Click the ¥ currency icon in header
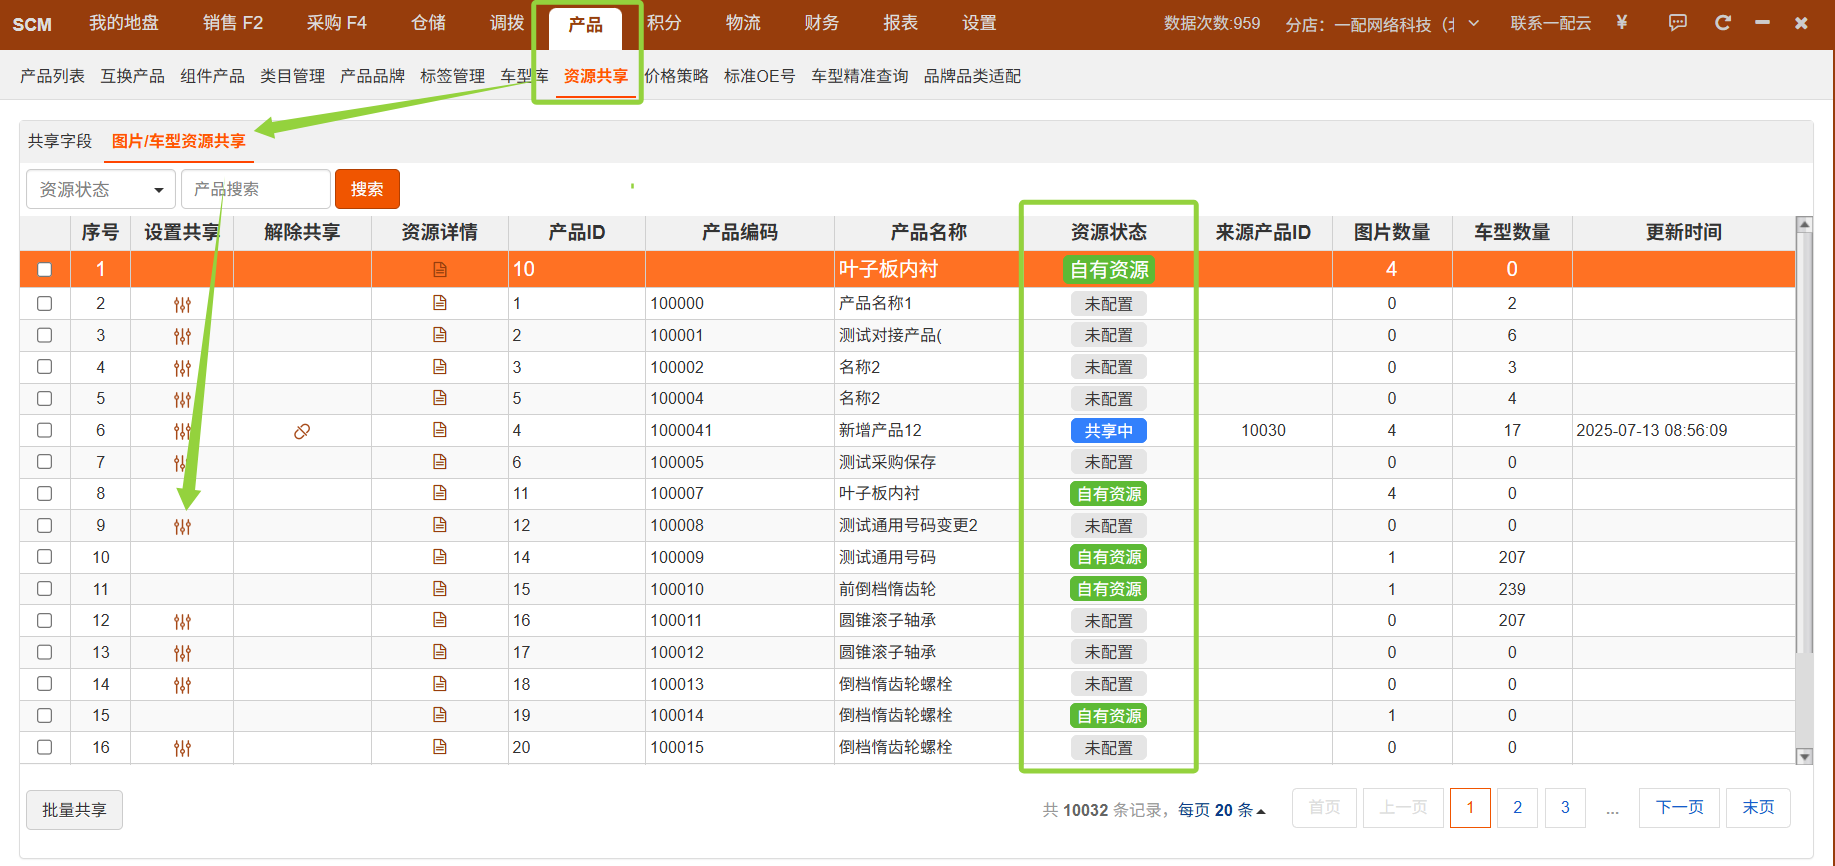Screen dimensions: 1835x866 (1622, 23)
